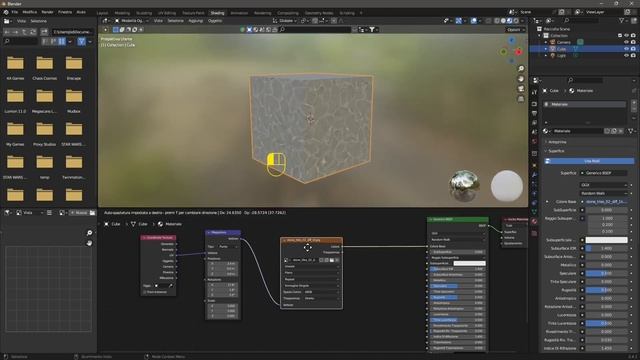
Task: Disable Cube in renders camera icon
Action: click(x=633, y=49)
